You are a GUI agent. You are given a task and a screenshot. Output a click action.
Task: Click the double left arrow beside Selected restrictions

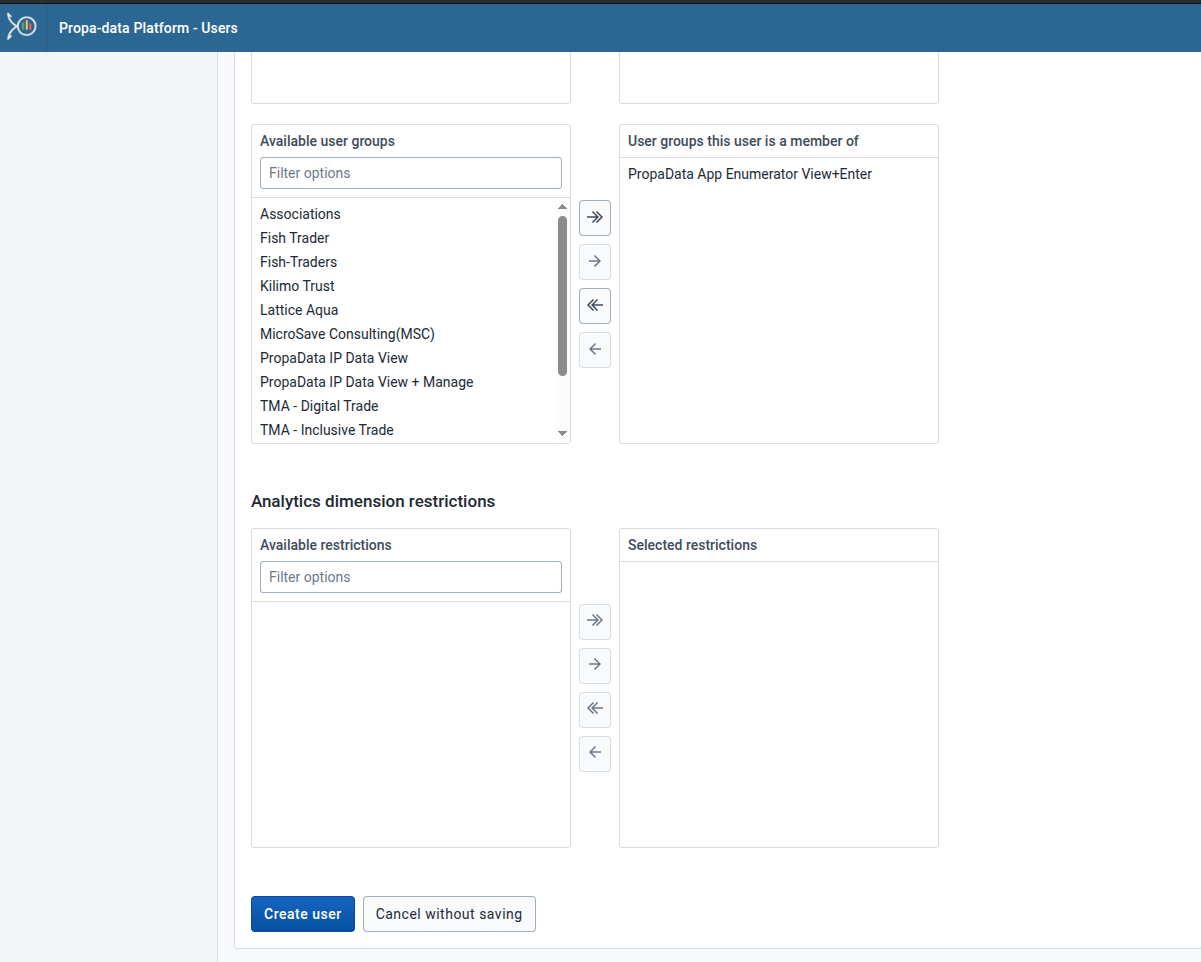point(594,709)
